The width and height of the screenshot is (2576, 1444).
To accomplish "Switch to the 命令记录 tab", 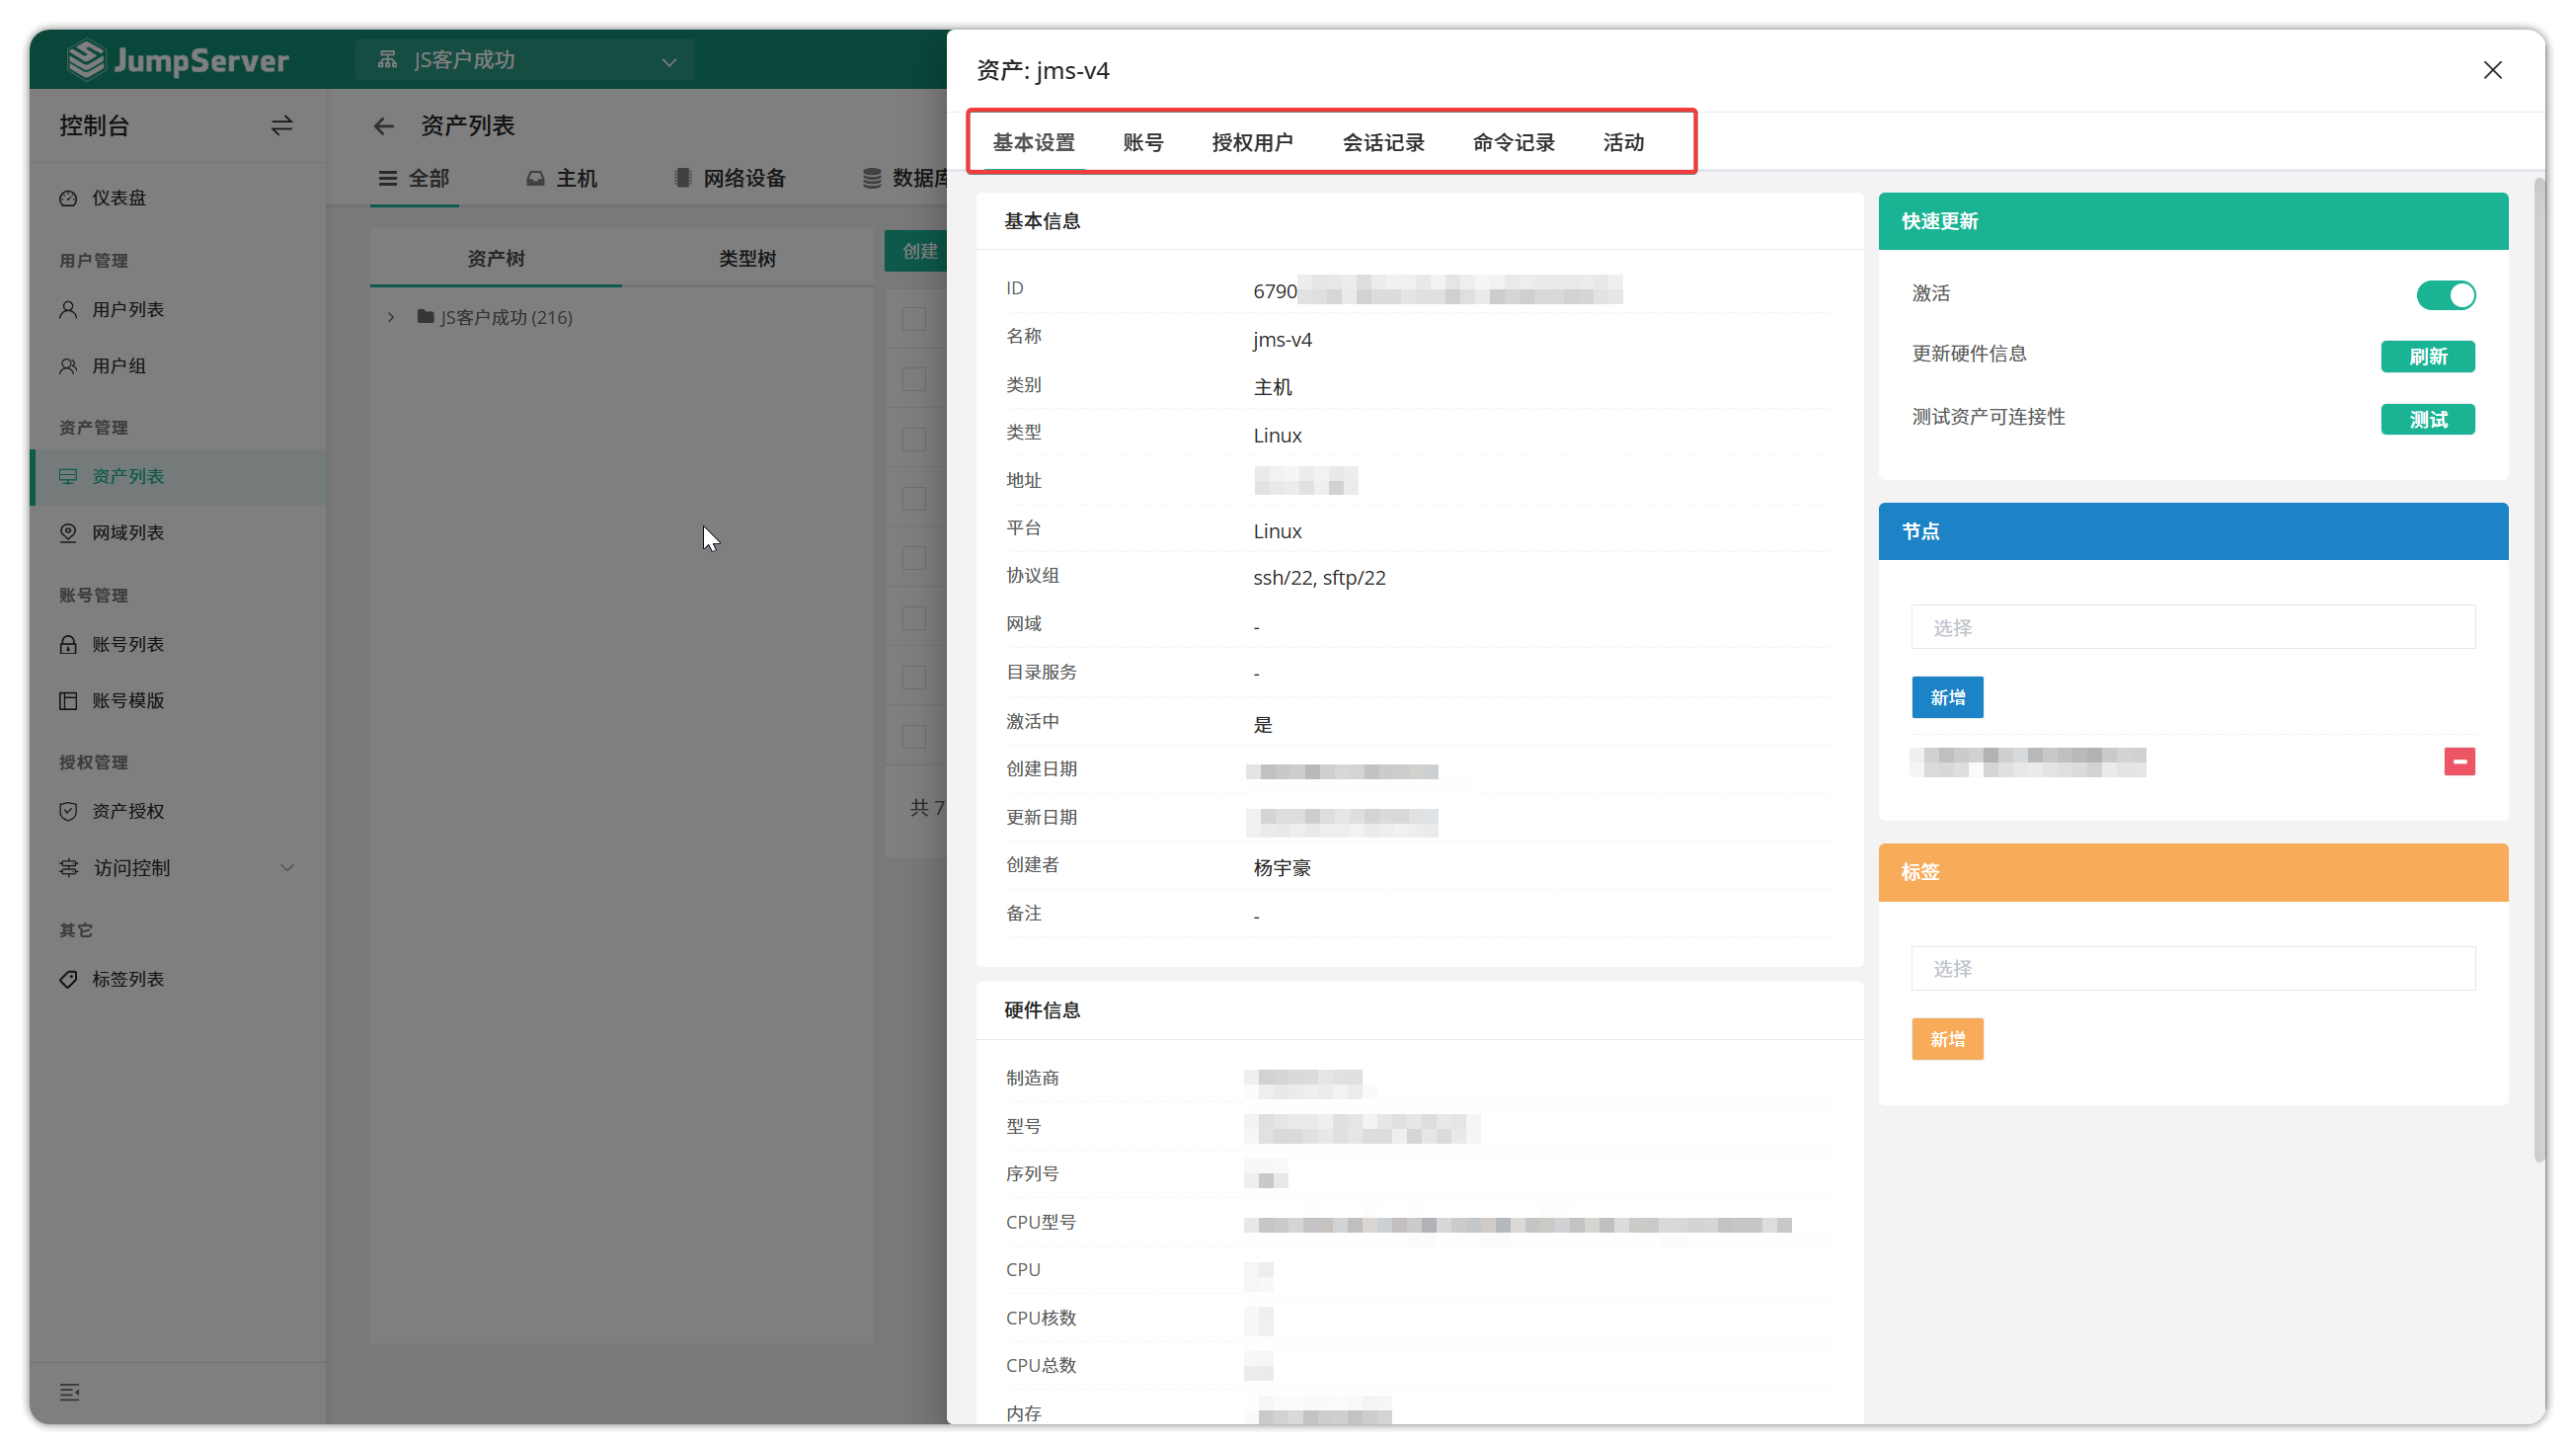I will pos(1513,142).
